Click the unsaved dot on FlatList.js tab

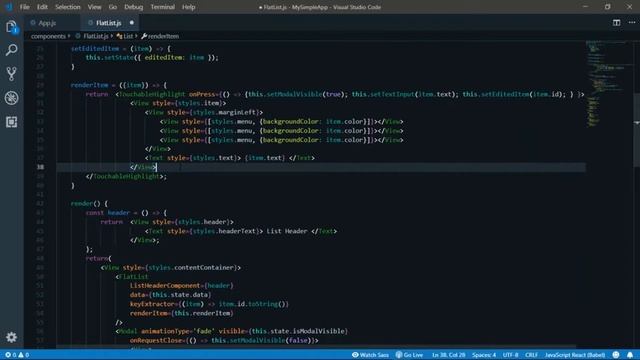tap(132, 23)
